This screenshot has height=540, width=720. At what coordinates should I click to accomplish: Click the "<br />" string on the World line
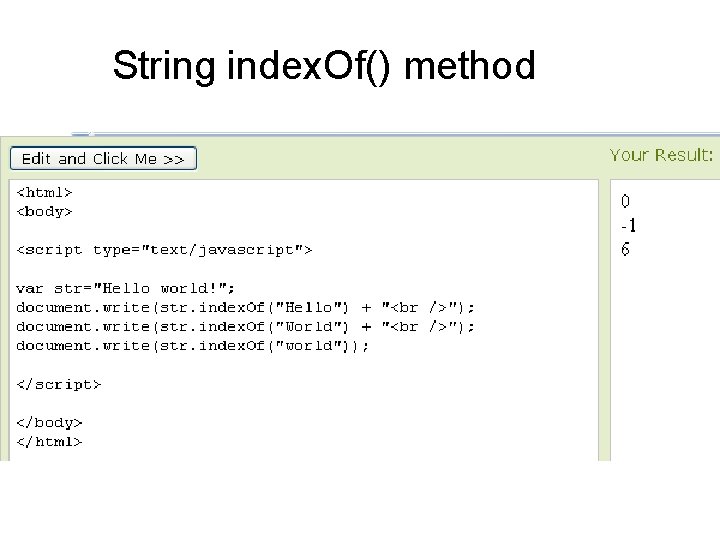pyautogui.click(x=424, y=326)
